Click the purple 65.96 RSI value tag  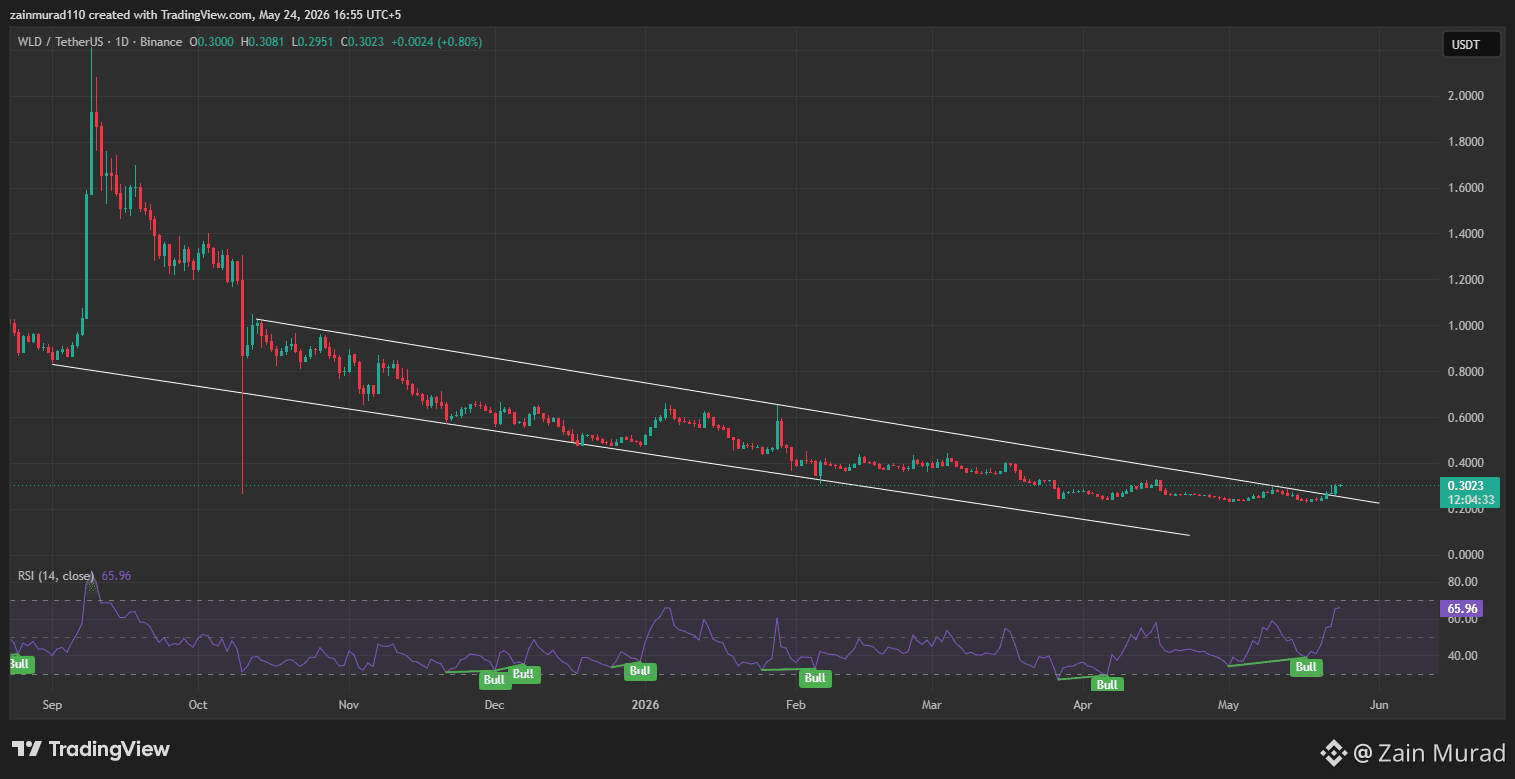coord(1460,608)
